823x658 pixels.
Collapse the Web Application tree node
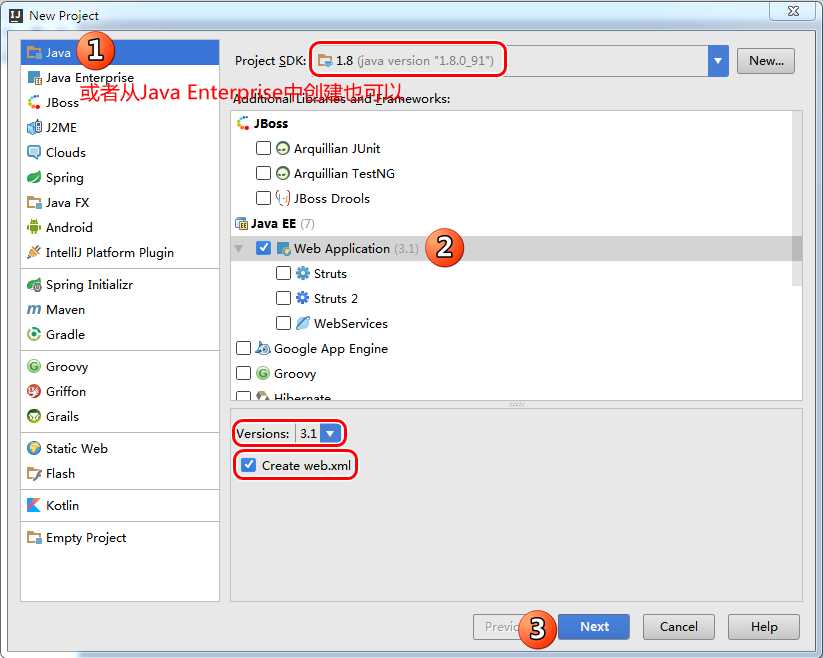[239, 248]
